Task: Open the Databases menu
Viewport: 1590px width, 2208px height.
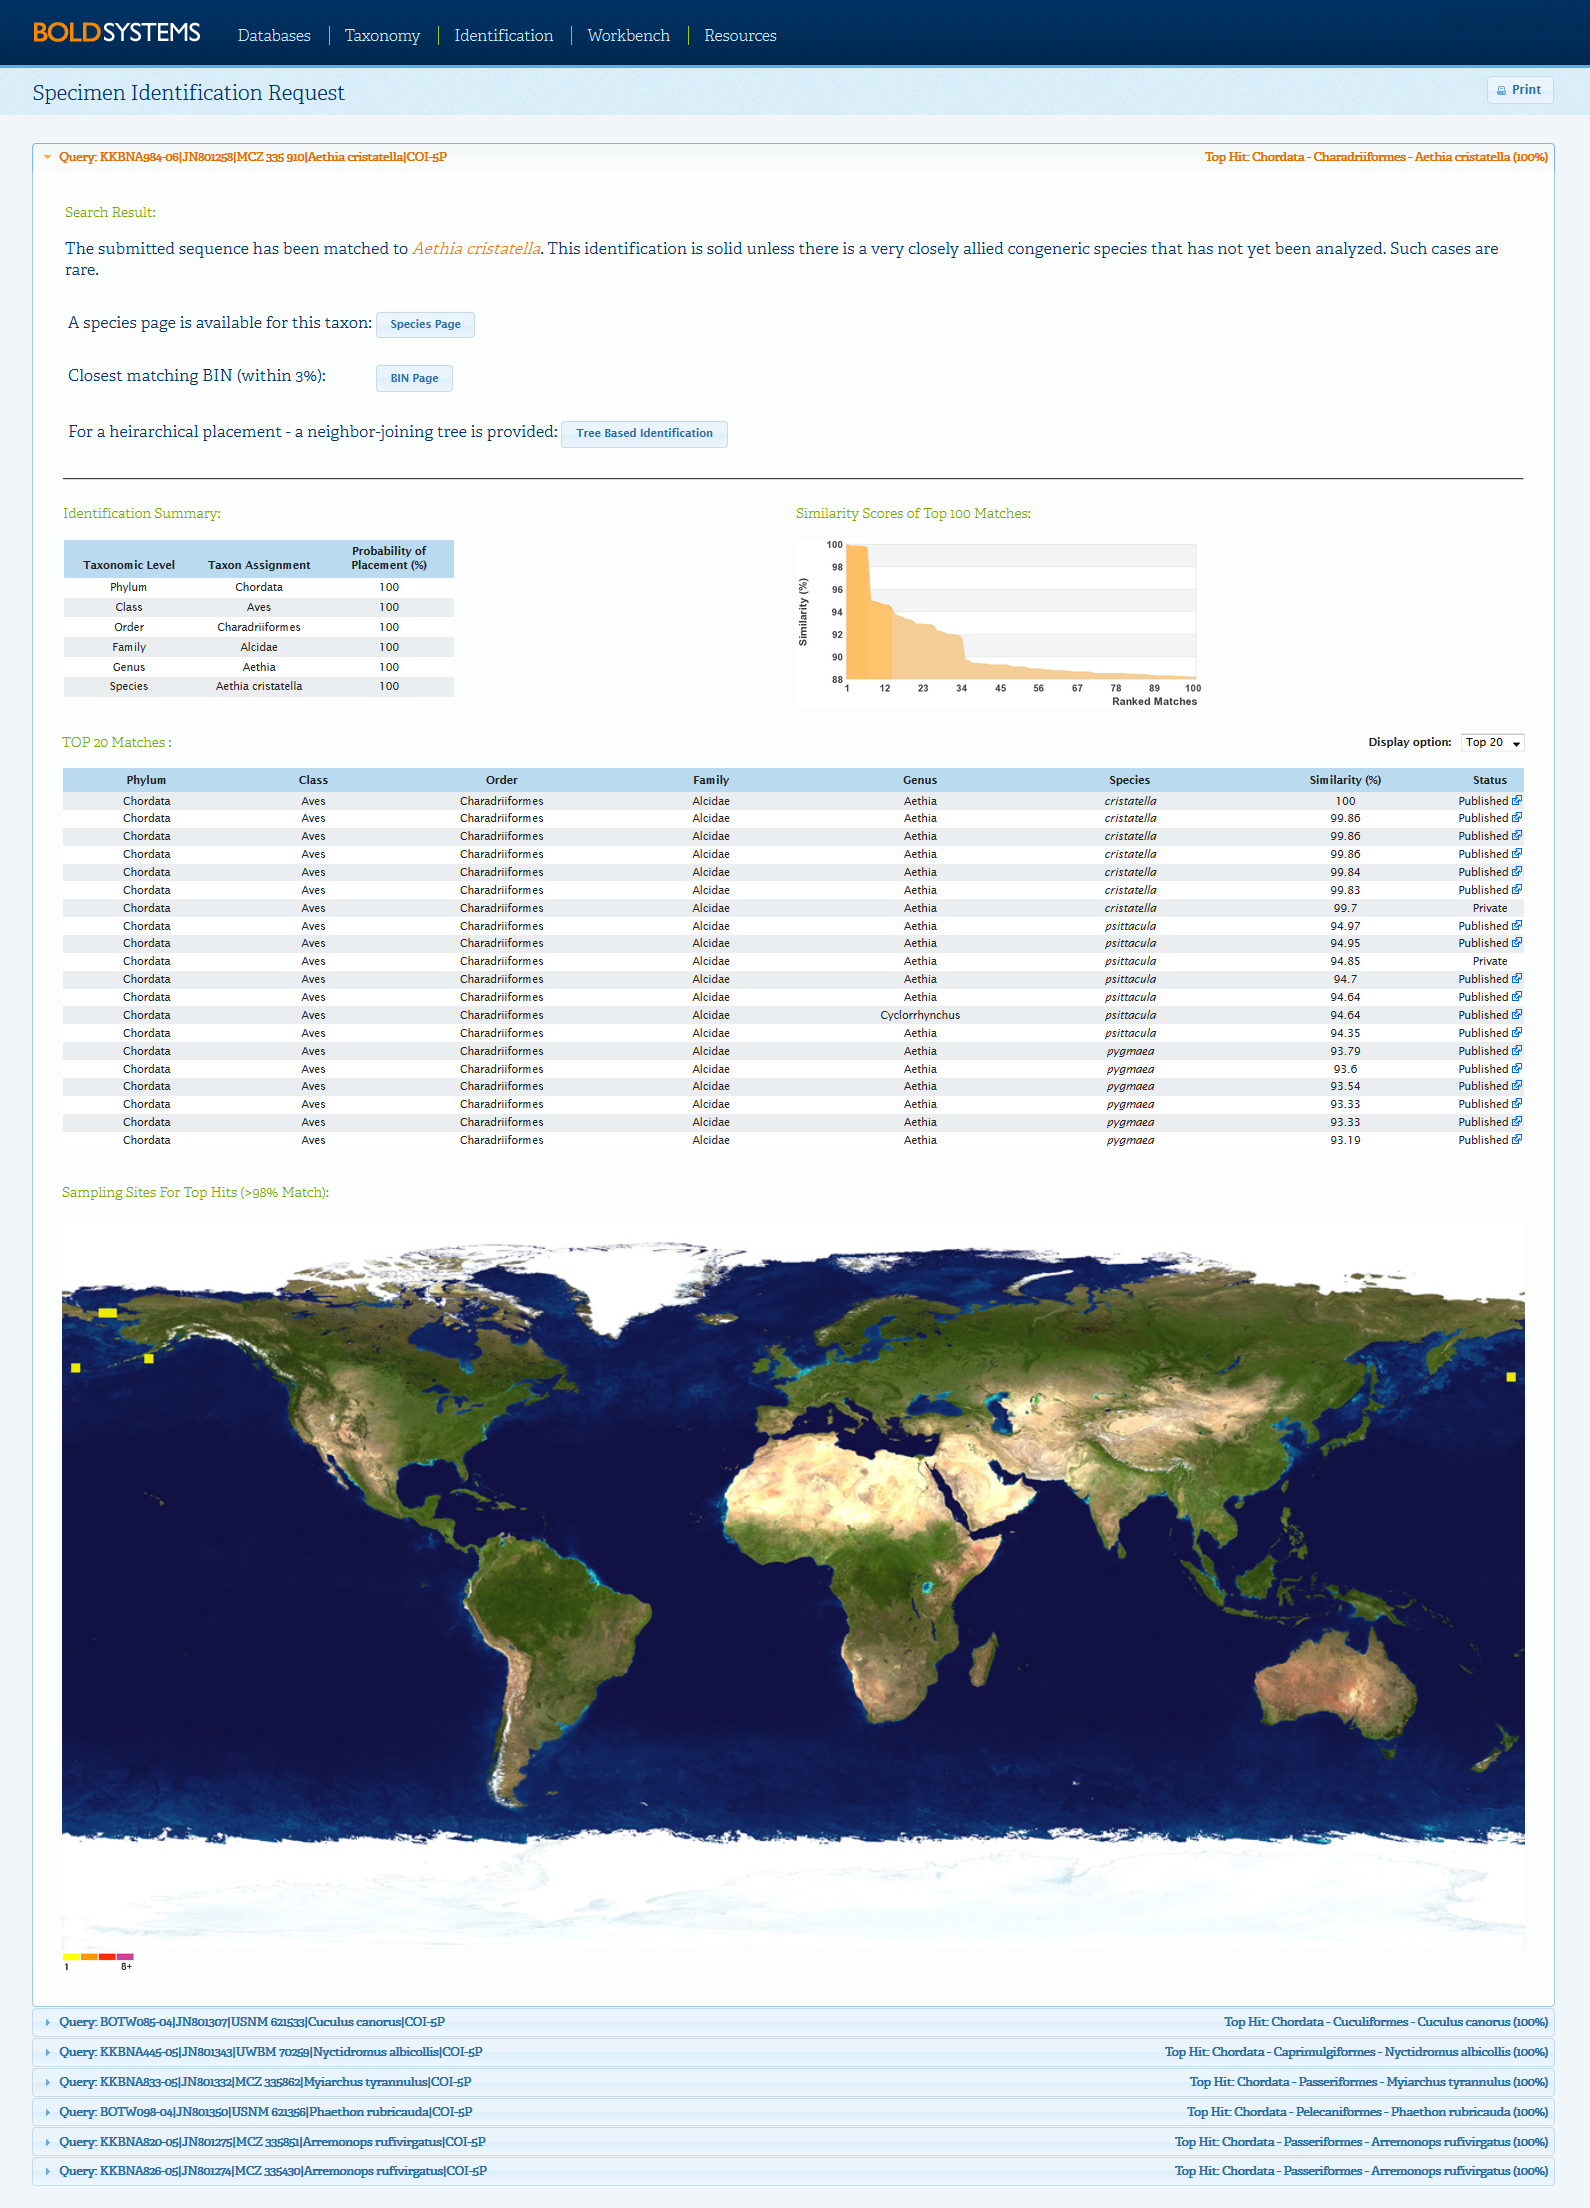Action: [x=274, y=35]
